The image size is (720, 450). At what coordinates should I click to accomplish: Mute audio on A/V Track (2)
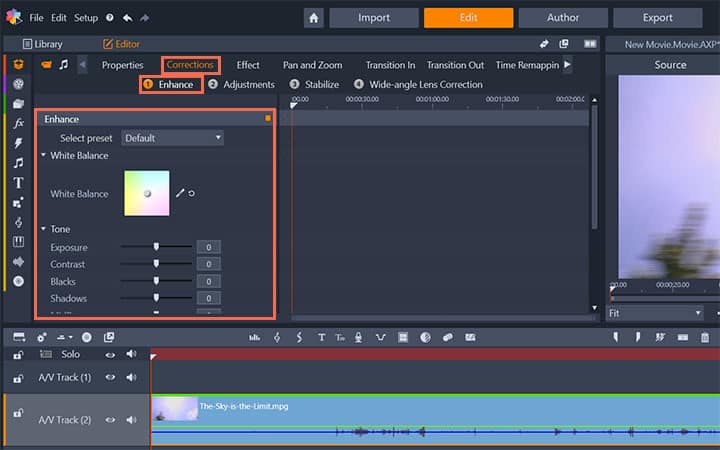point(131,420)
